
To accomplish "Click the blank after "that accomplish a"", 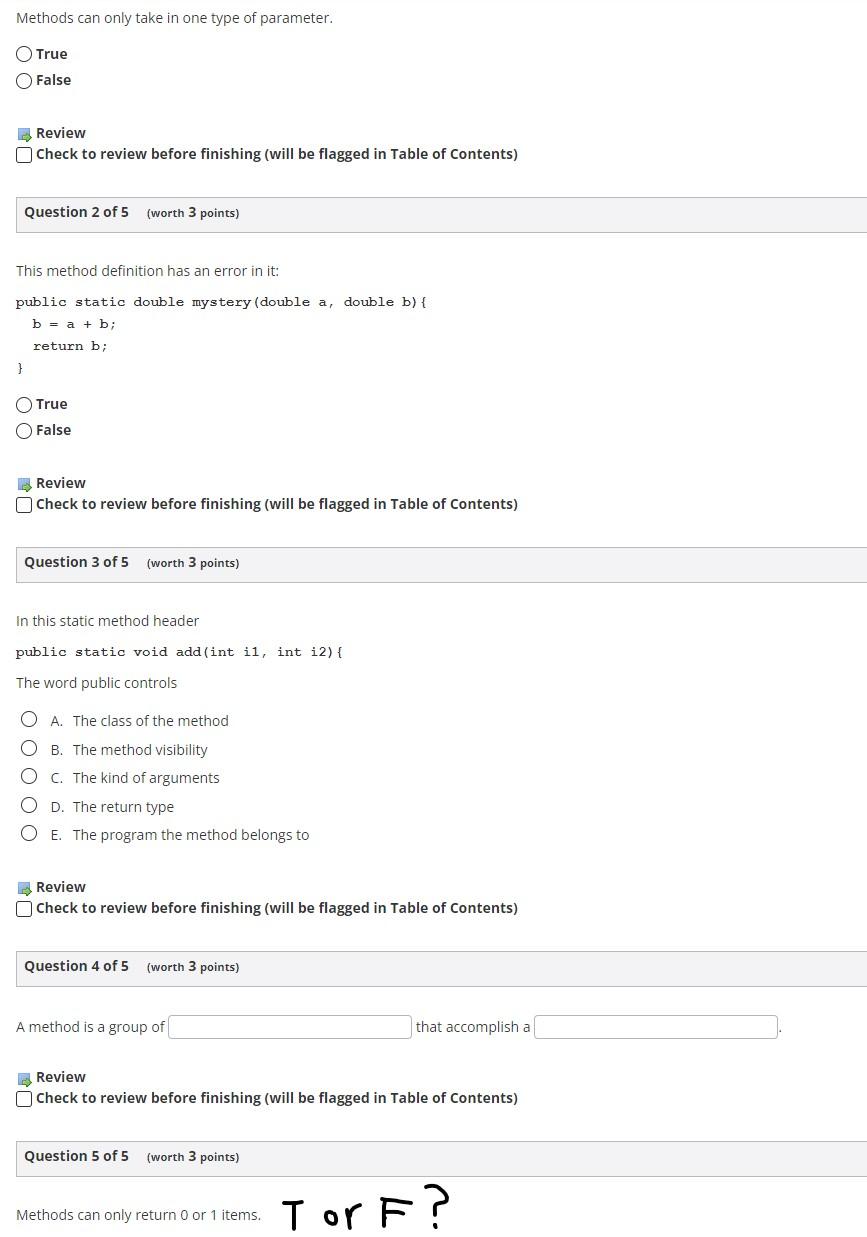I will tap(655, 1026).
